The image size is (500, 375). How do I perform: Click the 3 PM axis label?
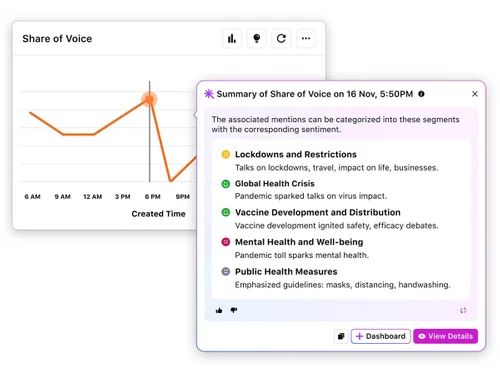coord(122,197)
